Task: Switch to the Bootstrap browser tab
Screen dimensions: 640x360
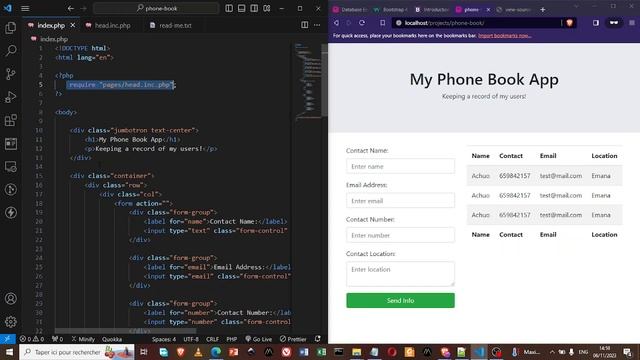Action: click(x=391, y=9)
